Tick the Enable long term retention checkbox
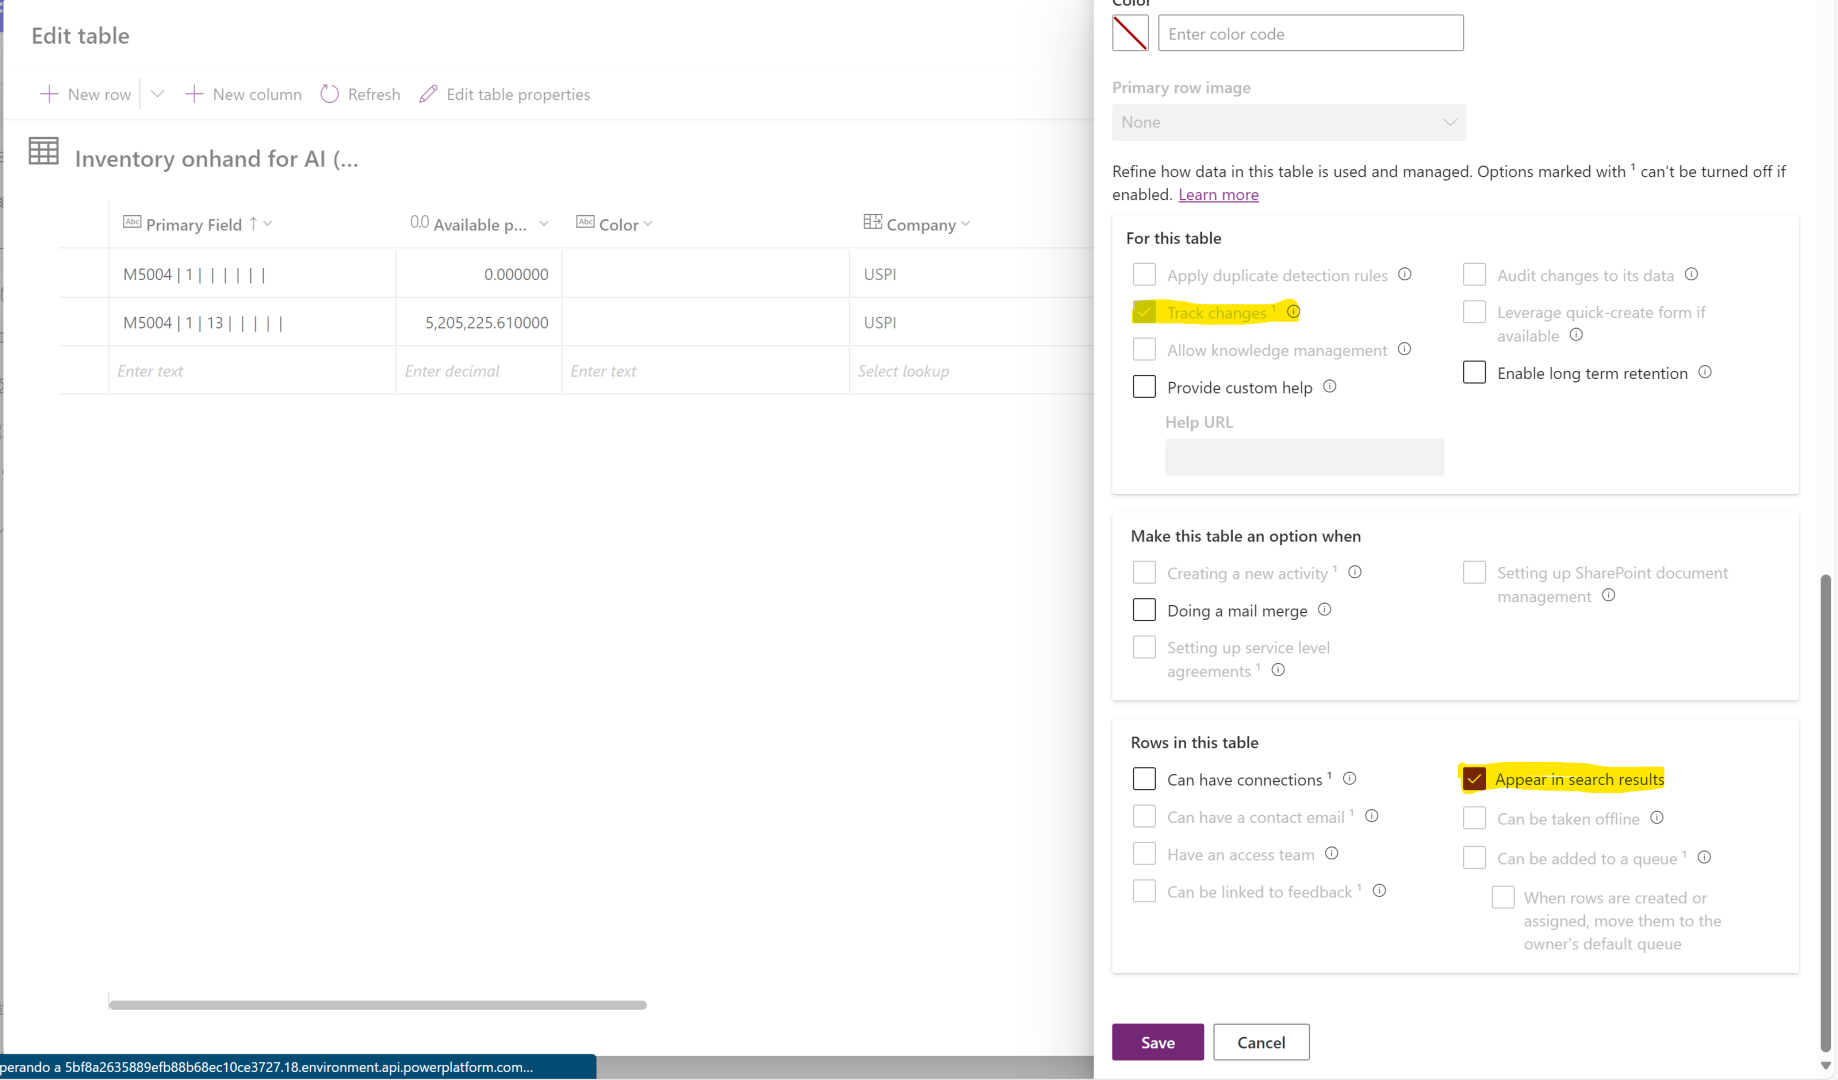The image size is (1838, 1080). point(1474,373)
